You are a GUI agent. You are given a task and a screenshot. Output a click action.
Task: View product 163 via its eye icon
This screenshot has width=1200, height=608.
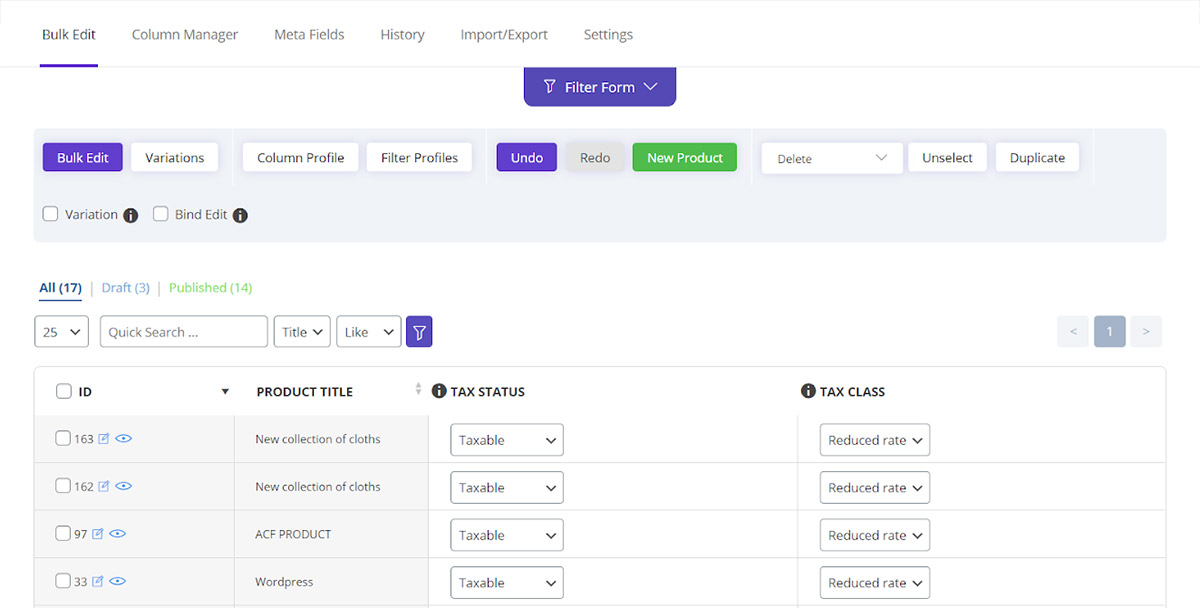(124, 438)
